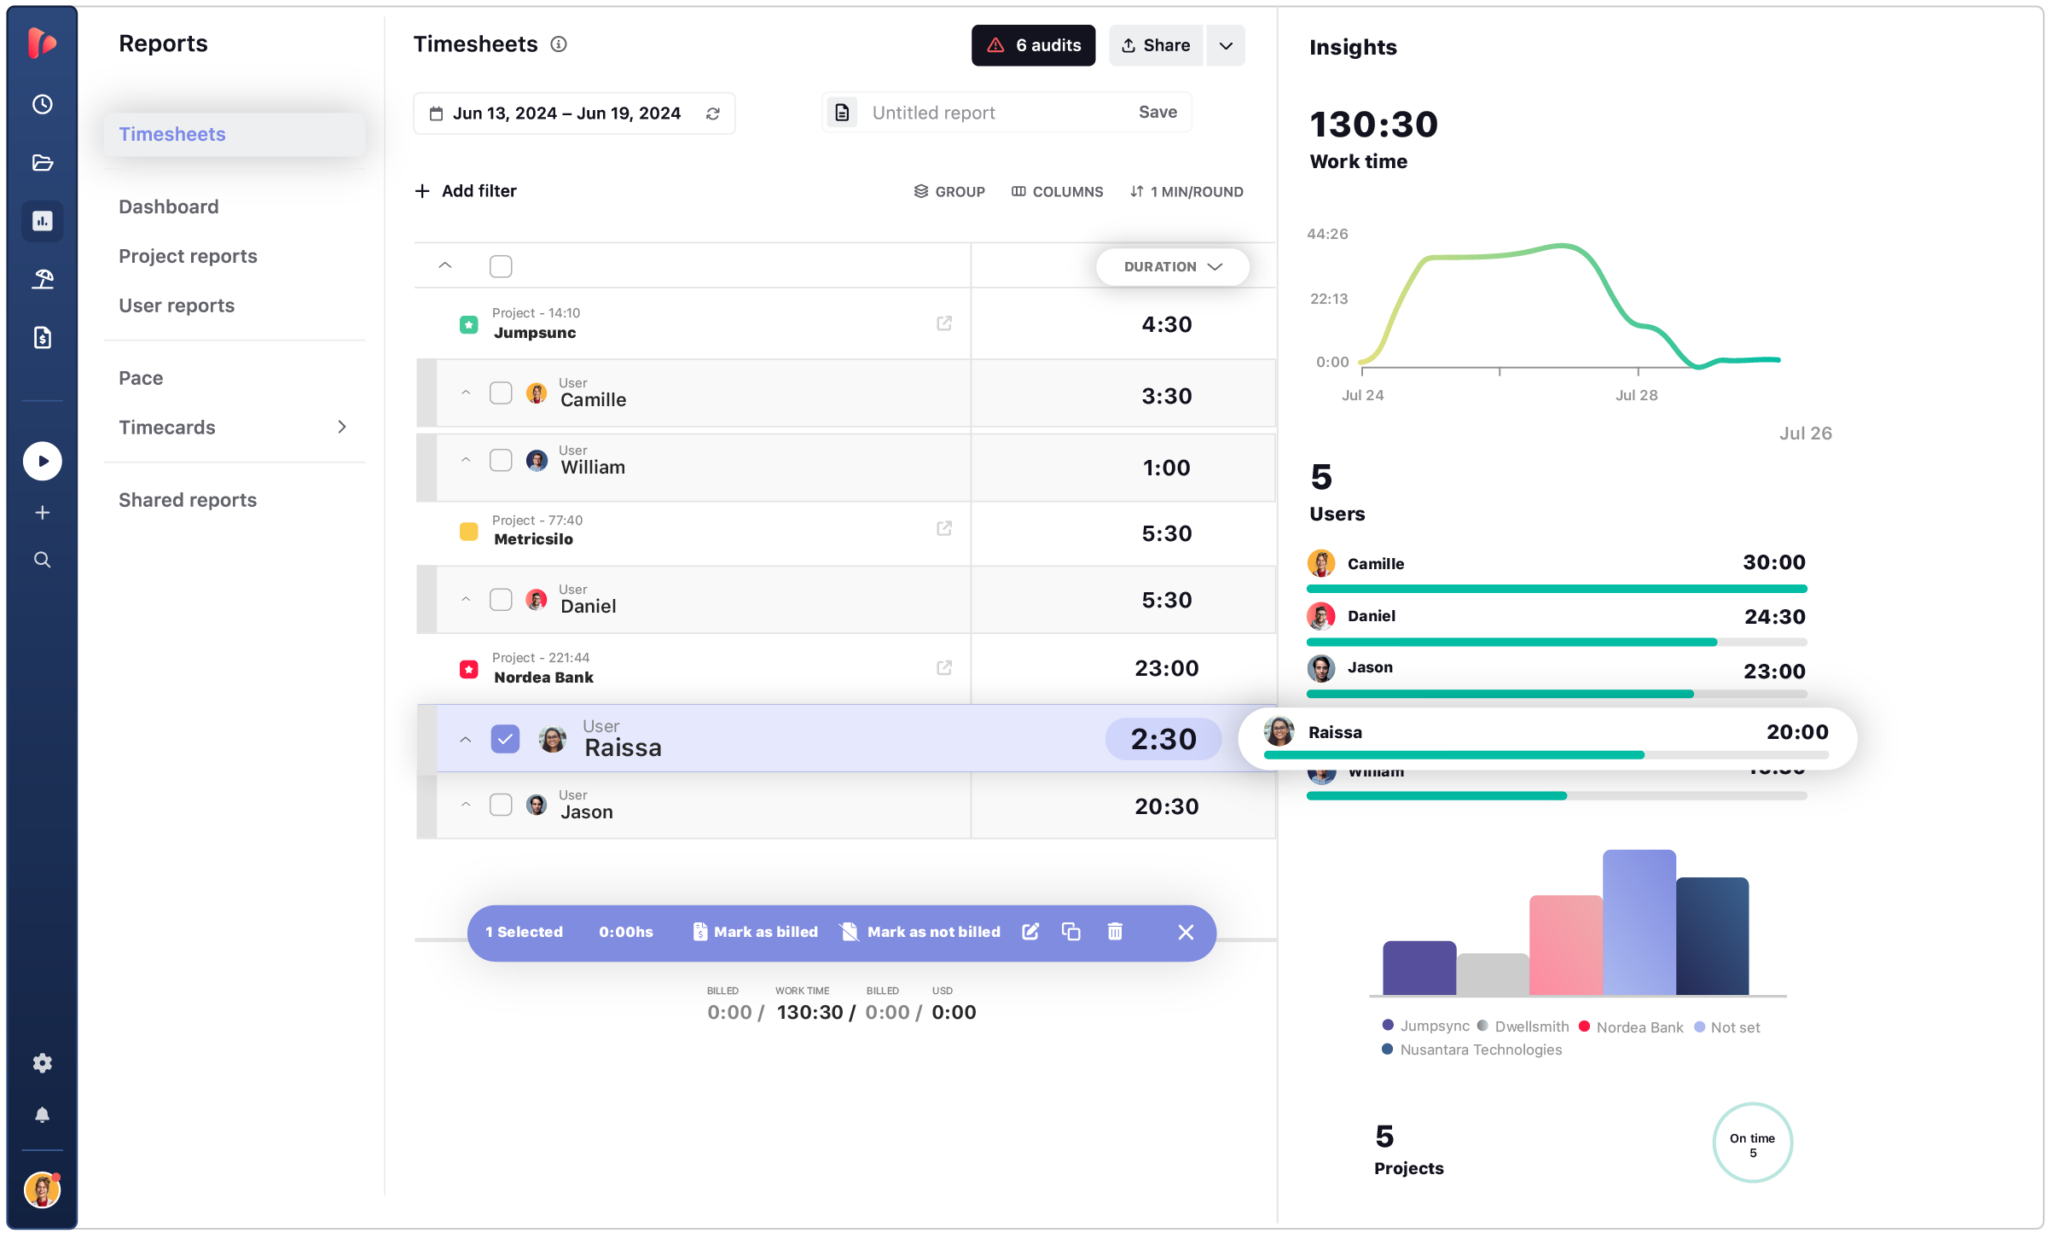Open invoices via the dollar document icon
The width and height of the screenshot is (2048, 1233).
tap(42, 337)
